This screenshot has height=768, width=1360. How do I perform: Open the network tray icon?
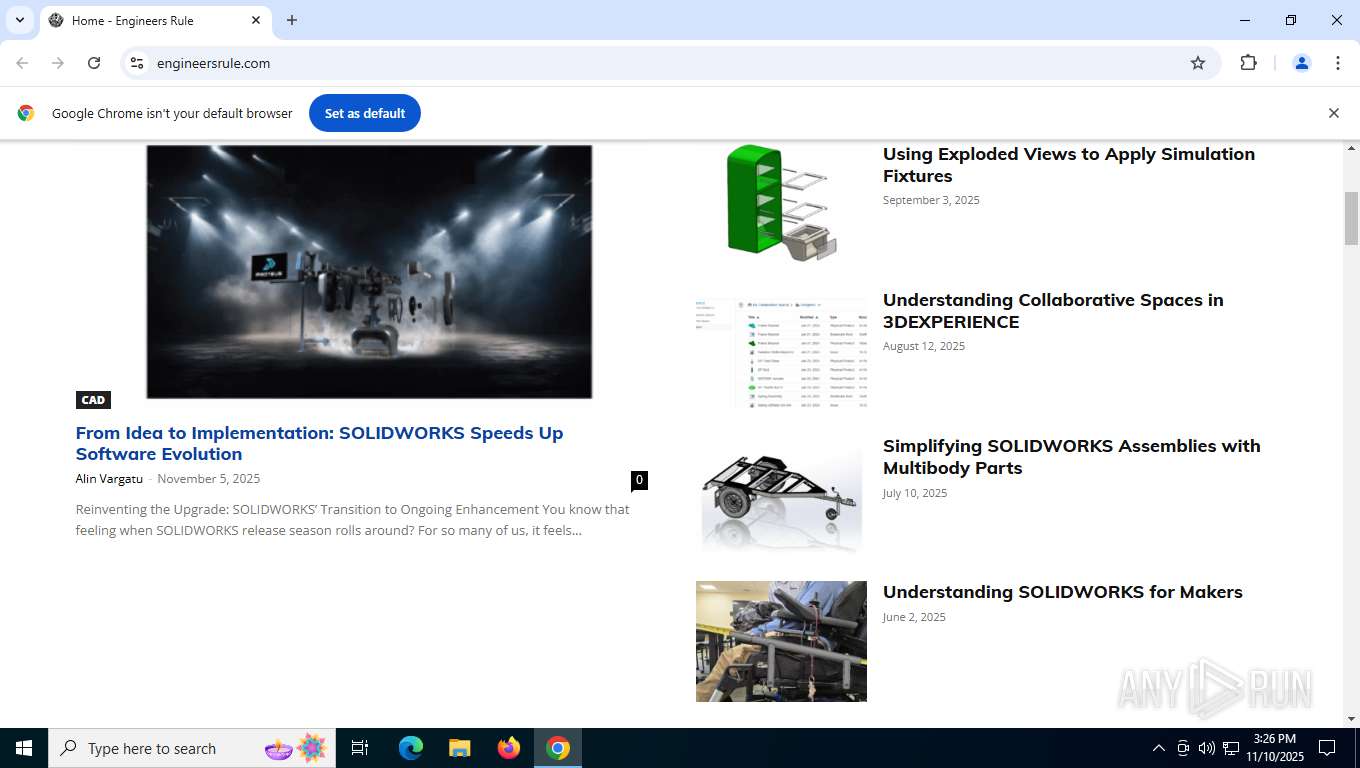tap(1231, 748)
